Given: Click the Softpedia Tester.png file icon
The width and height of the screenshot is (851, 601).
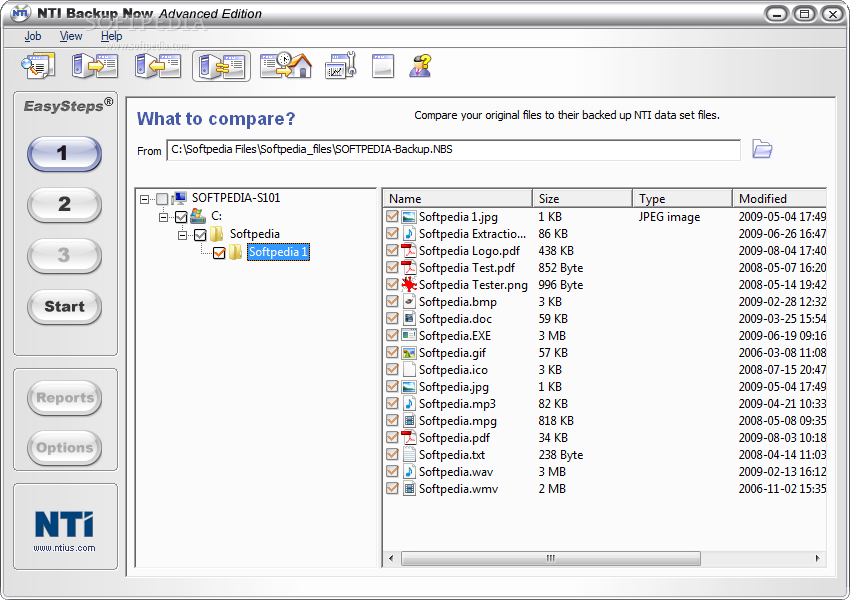Looking at the screenshot, I should [x=409, y=284].
